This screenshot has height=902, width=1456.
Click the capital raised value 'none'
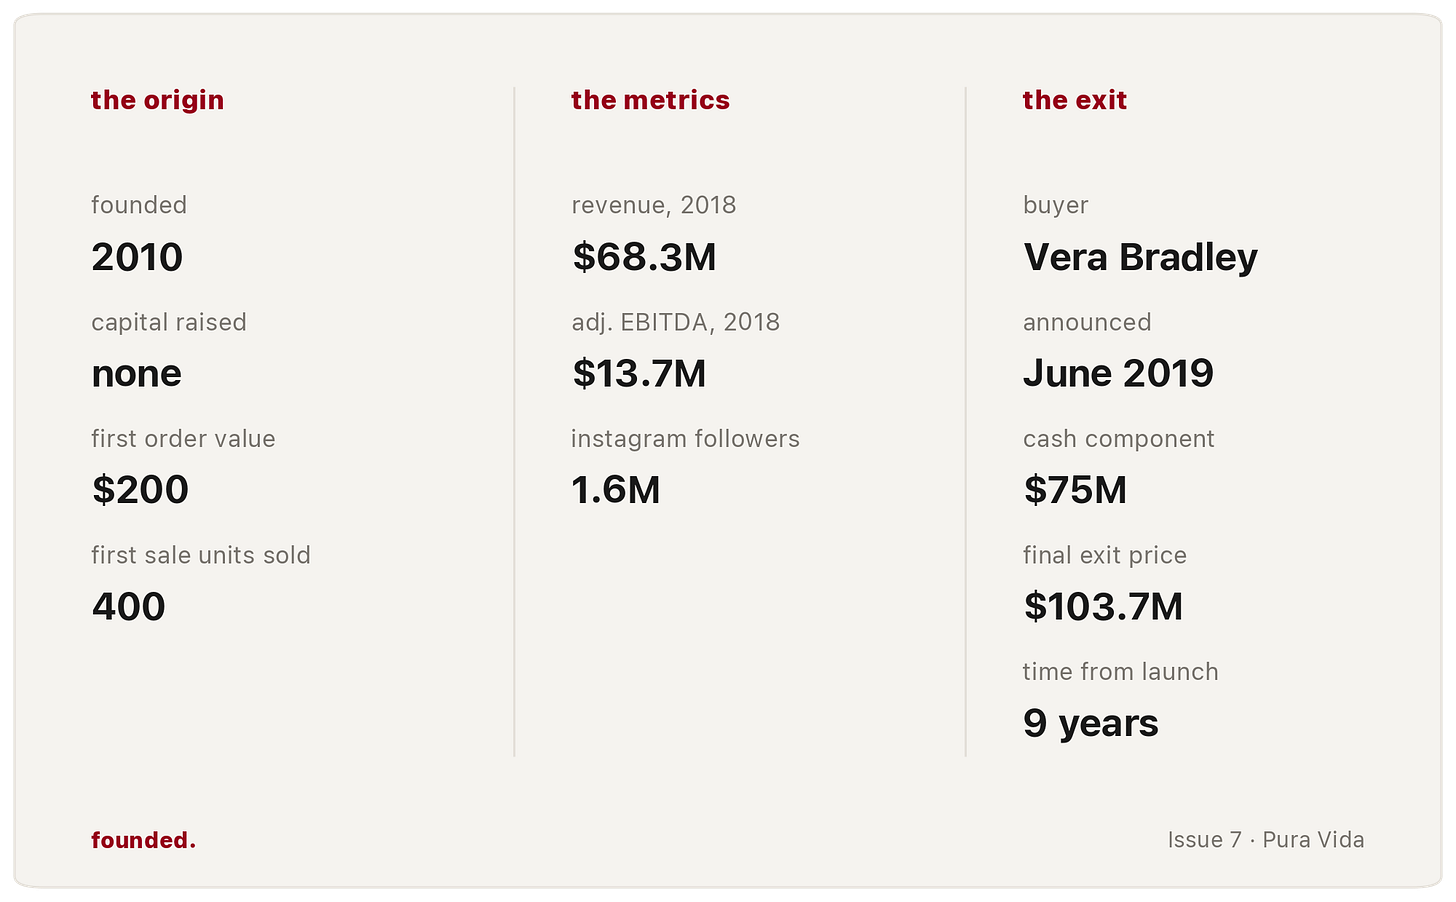click(x=136, y=374)
